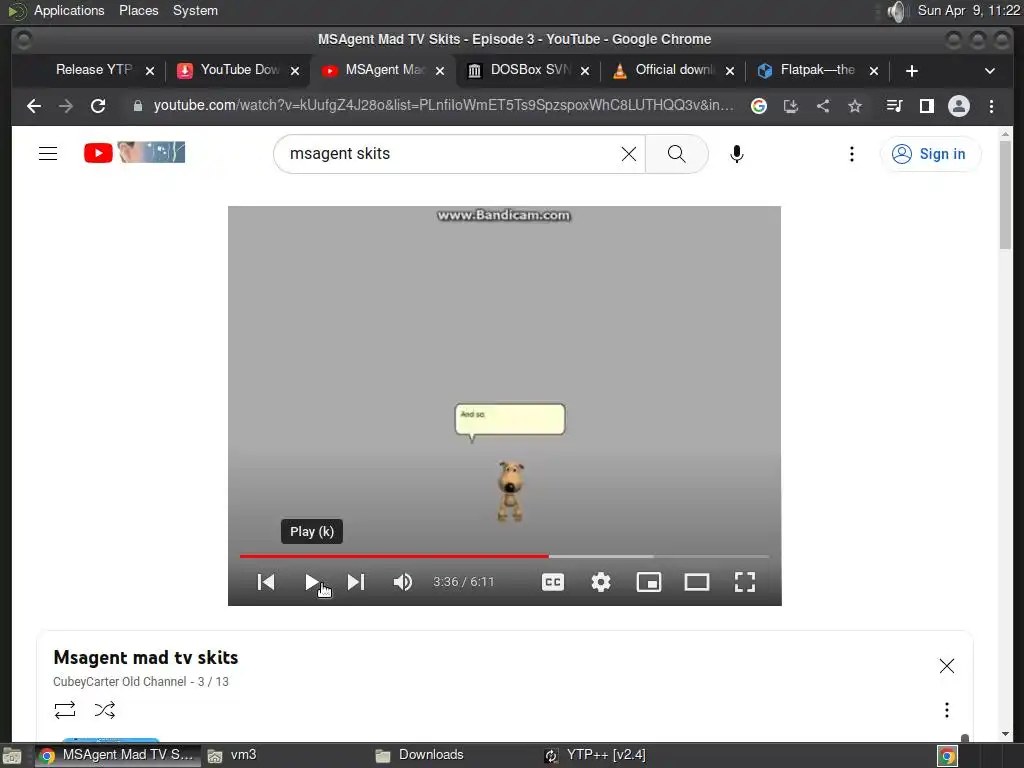Close the MSAgent Mad TV tab
1024x768 pixels.
tap(440, 71)
